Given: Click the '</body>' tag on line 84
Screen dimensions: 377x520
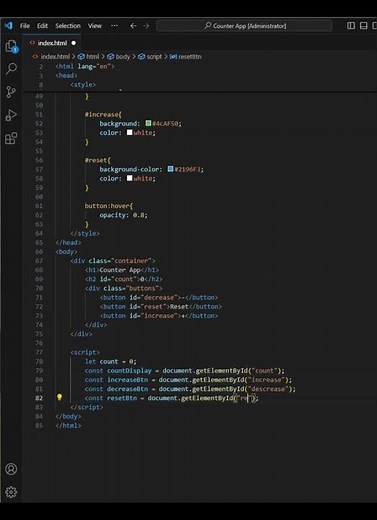Looking at the screenshot, I should click(68, 416).
